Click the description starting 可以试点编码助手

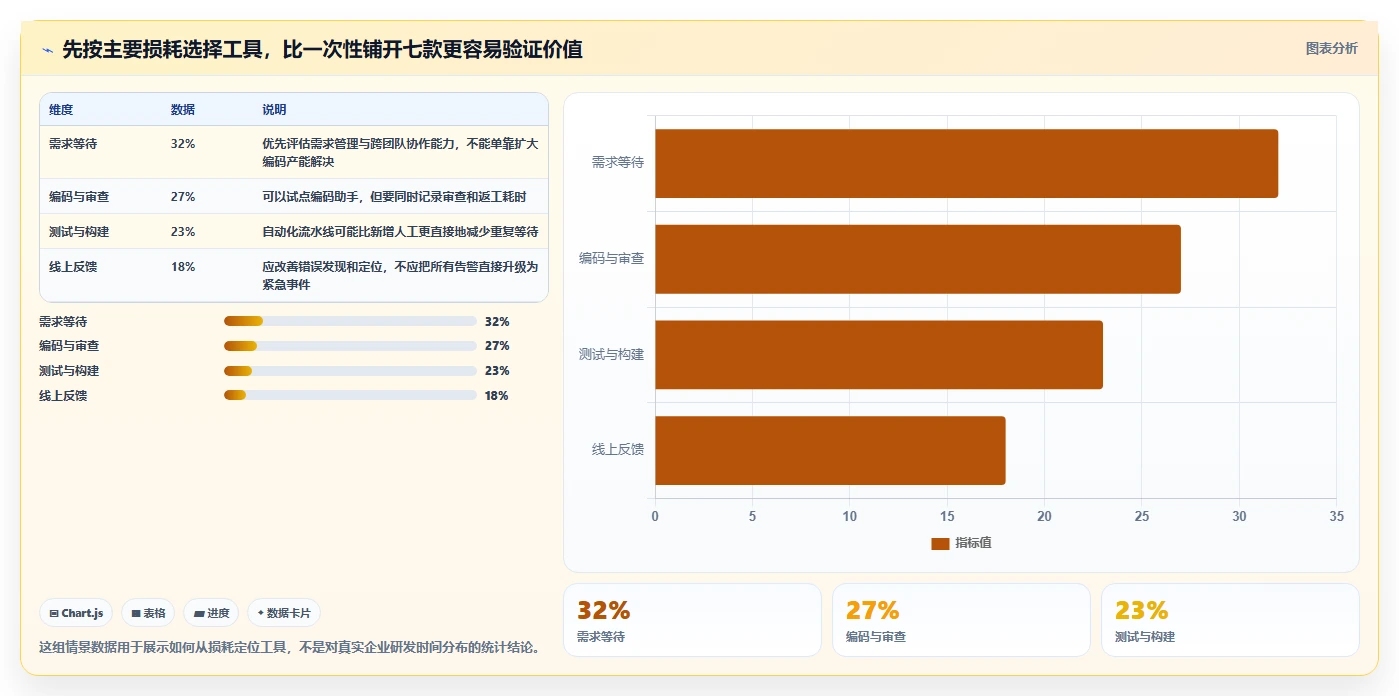(x=394, y=197)
